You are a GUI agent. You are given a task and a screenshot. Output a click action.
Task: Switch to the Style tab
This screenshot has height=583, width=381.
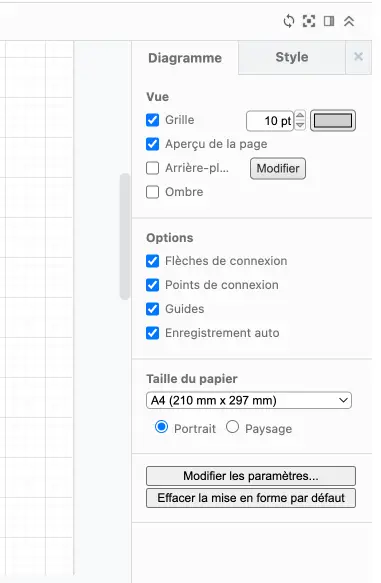pos(292,57)
